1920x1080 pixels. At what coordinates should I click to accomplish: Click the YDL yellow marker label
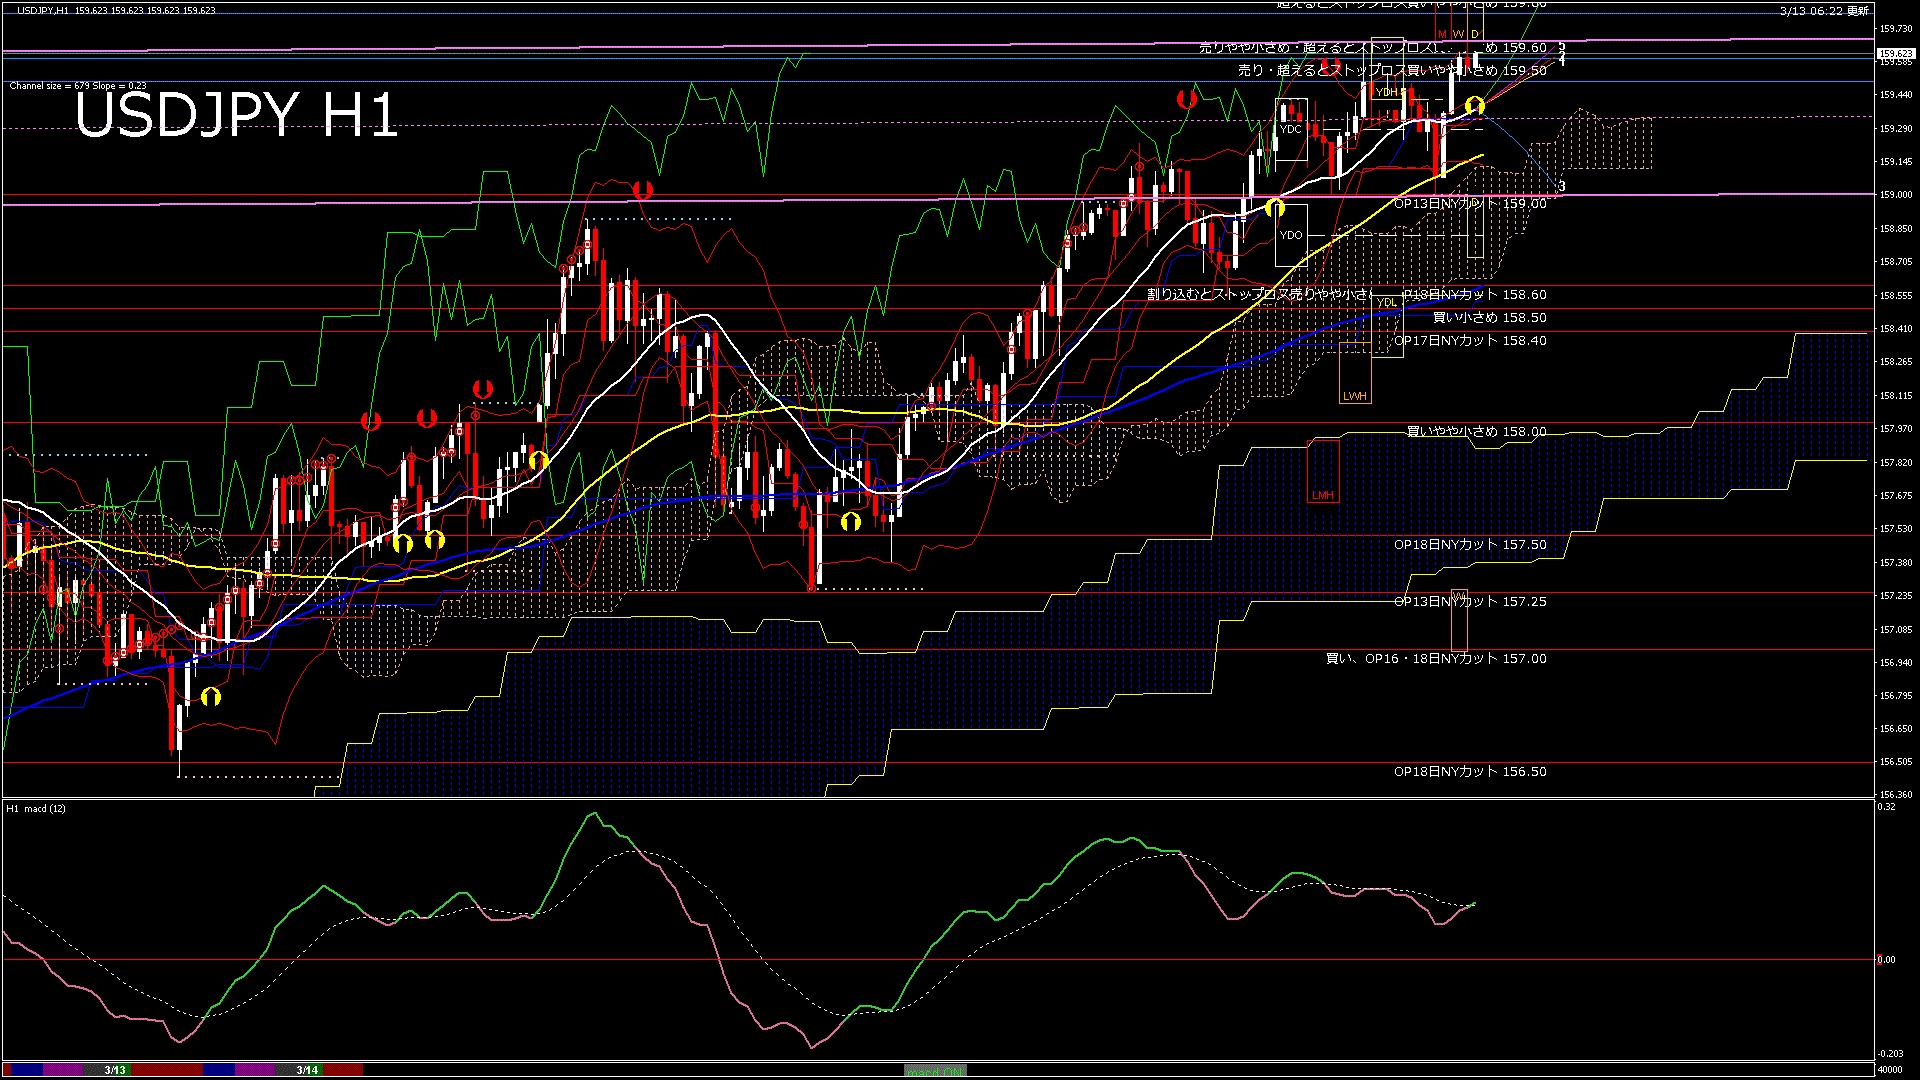(1386, 302)
